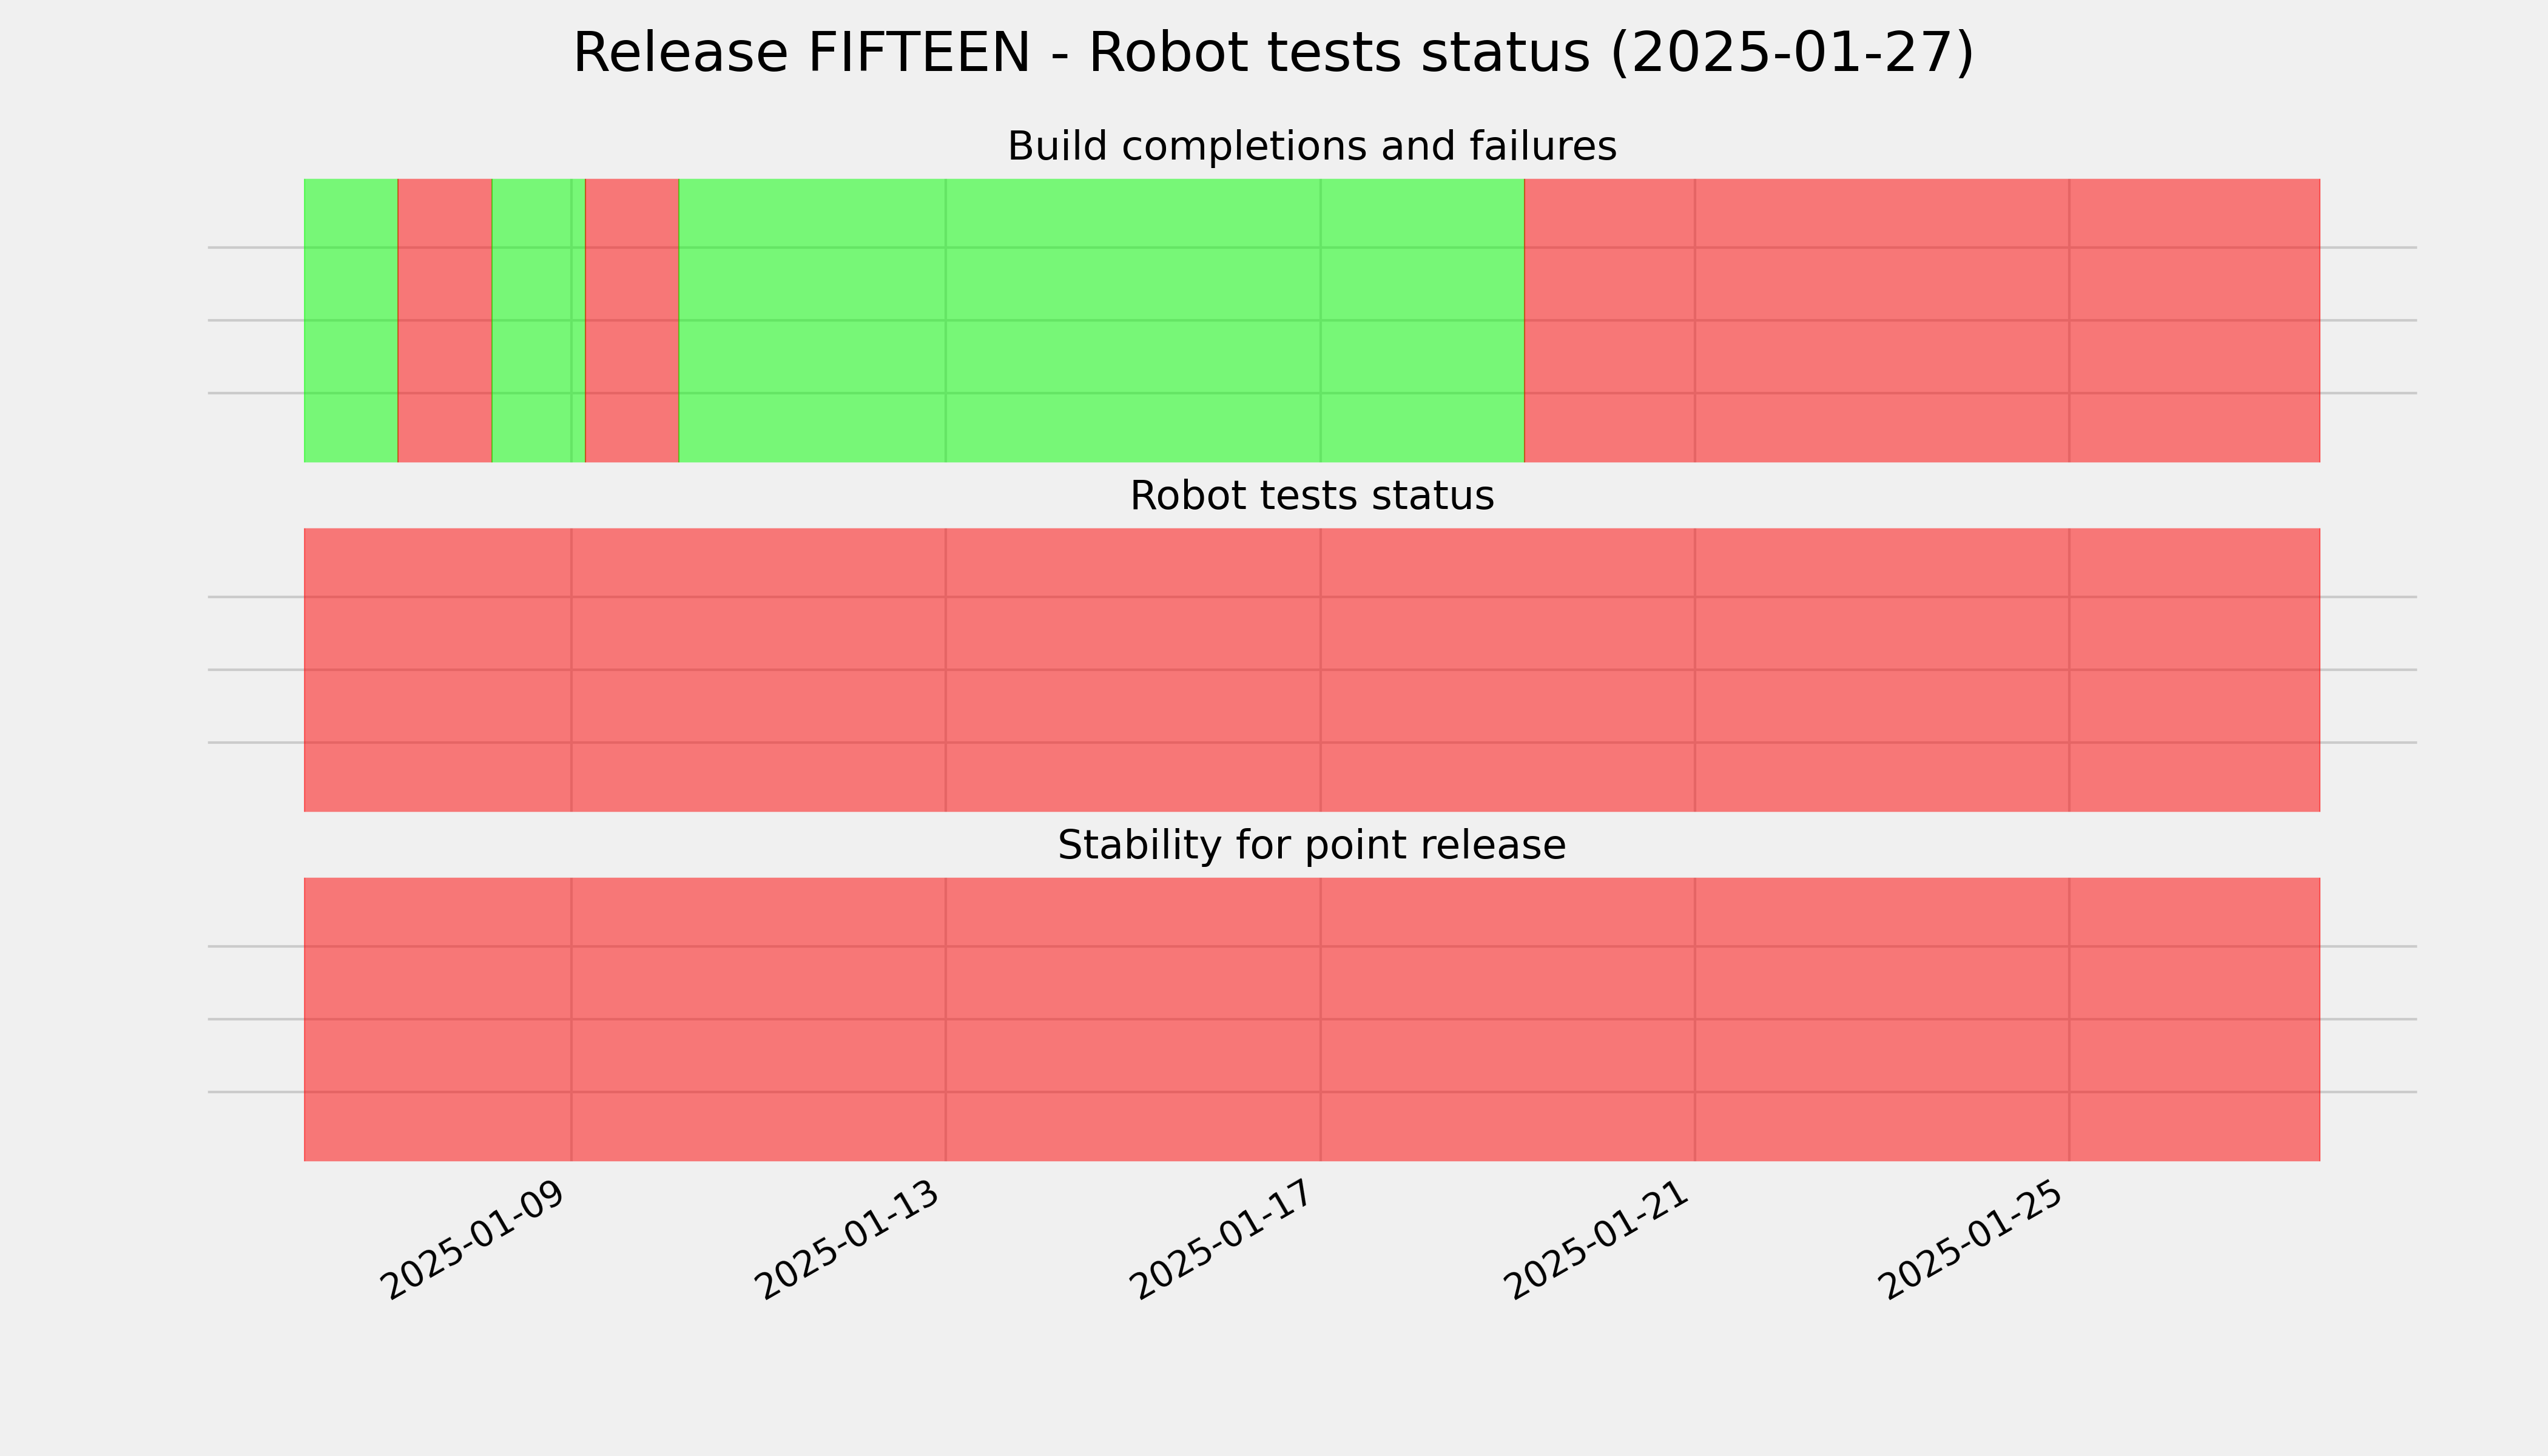
Task: Click the 2025-01-21 x-axis date label
Action: [x=1597, y=1240]
